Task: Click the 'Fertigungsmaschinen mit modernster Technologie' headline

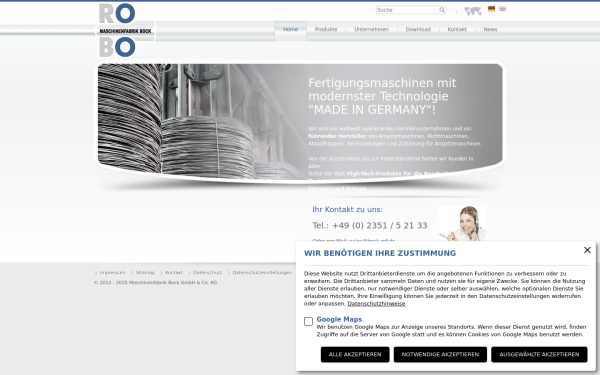Action: tap(382, 96)
